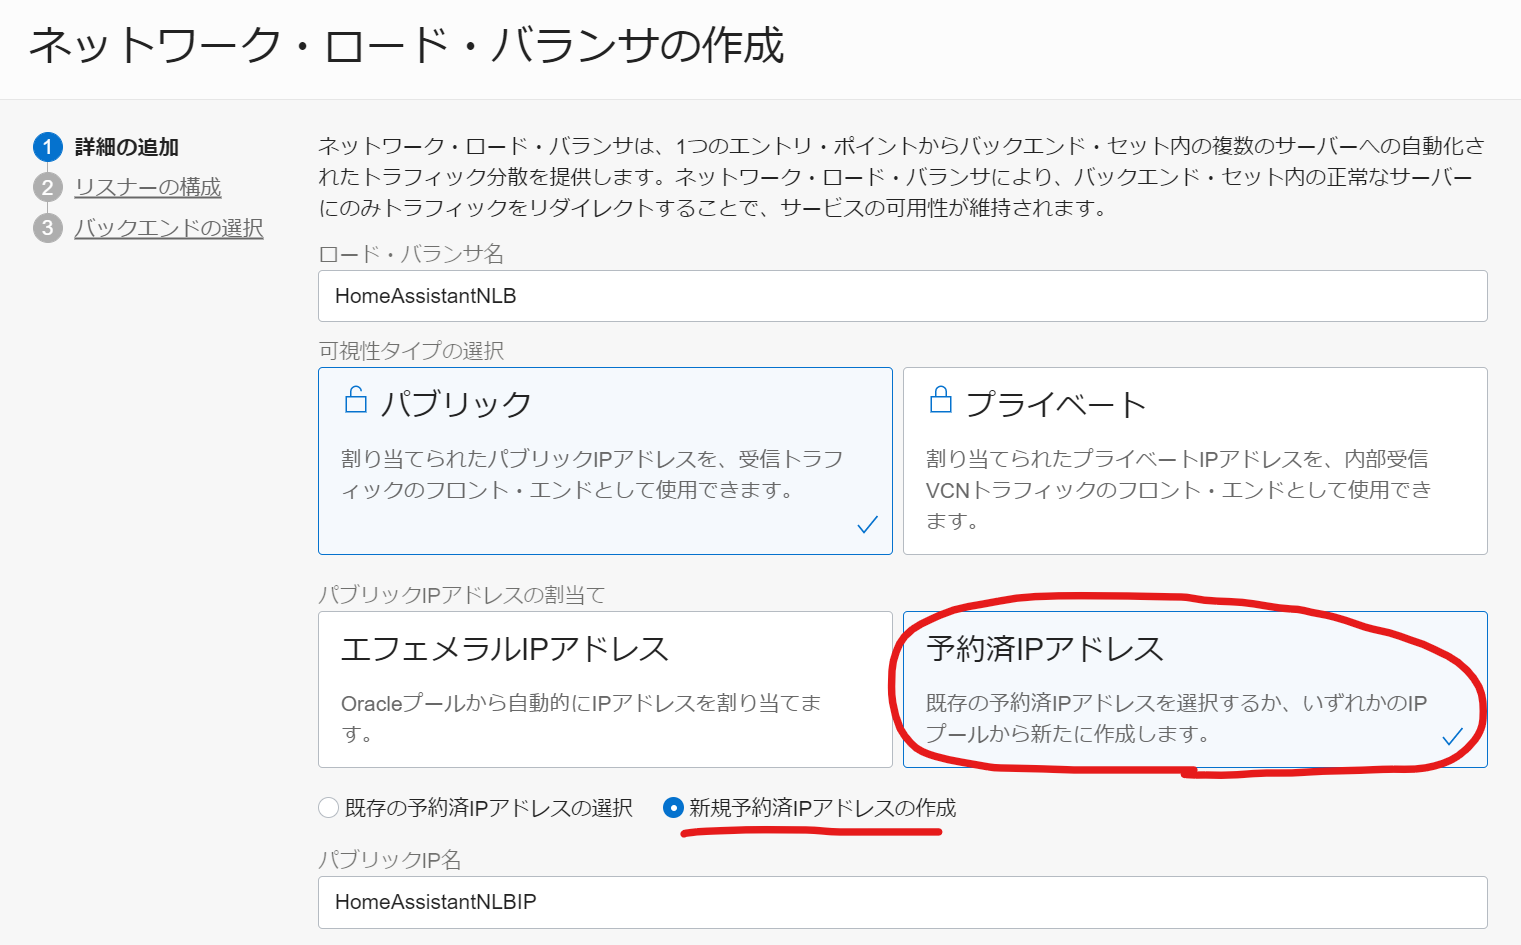Click the パブリックIP名 field containing HomeAssistantNLBIP
This screenshot has height=945, width=1521.
click(x=903, y=902)
